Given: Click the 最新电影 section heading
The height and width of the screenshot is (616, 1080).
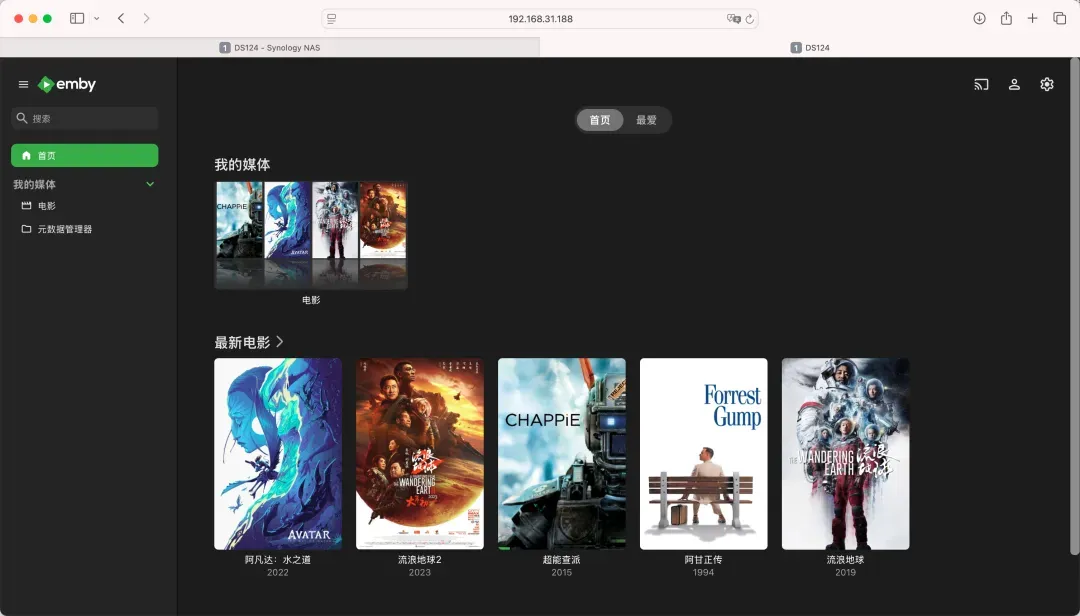Looking at the screenshot, I should (242, 342).
